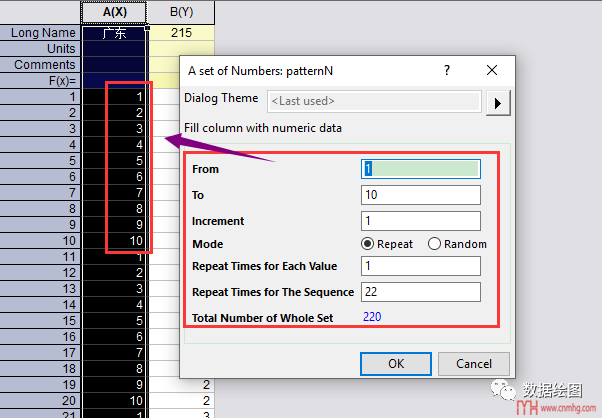
Task: Select row header 10
Action: point(40,241)
